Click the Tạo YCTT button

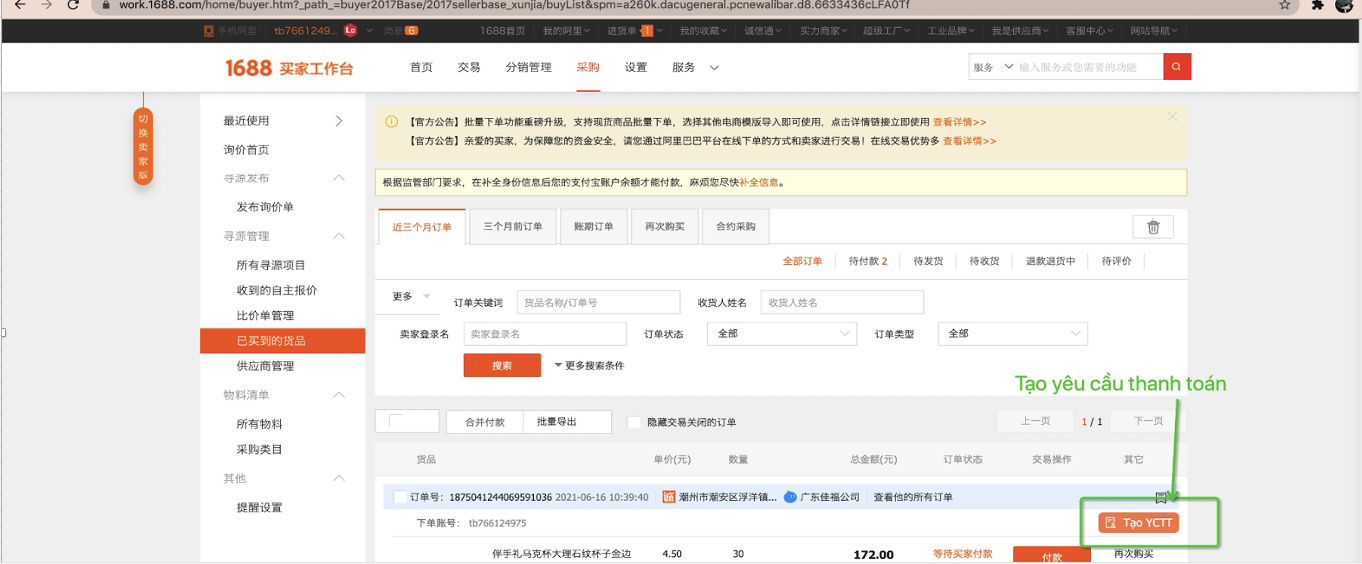[x=1138, y=523]
